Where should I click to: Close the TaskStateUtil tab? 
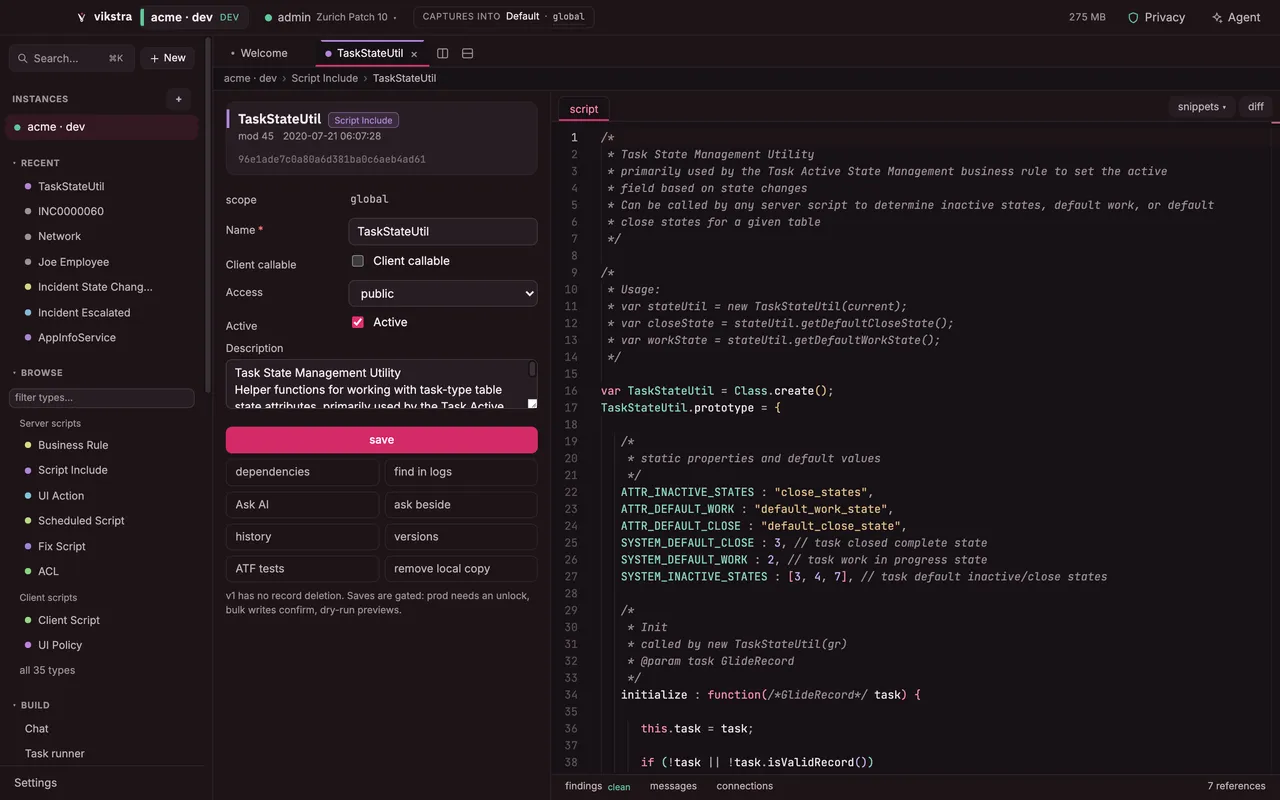(x=414, y=54)
